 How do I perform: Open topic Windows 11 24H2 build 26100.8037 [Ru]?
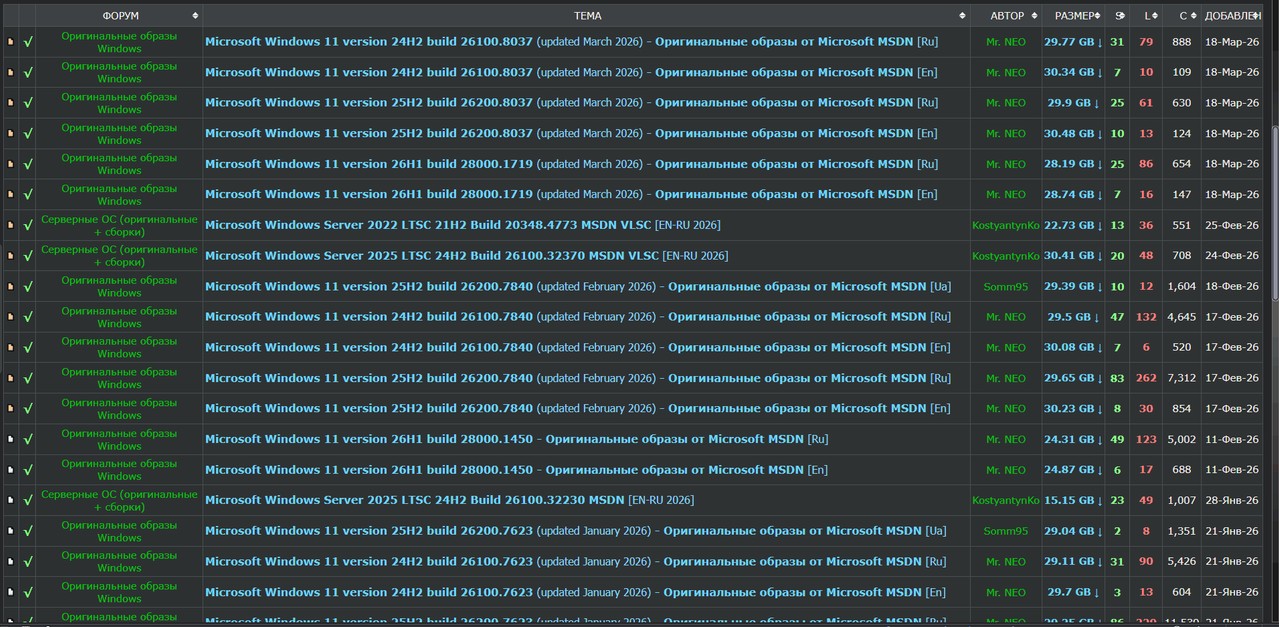click(x=571, y=42)
